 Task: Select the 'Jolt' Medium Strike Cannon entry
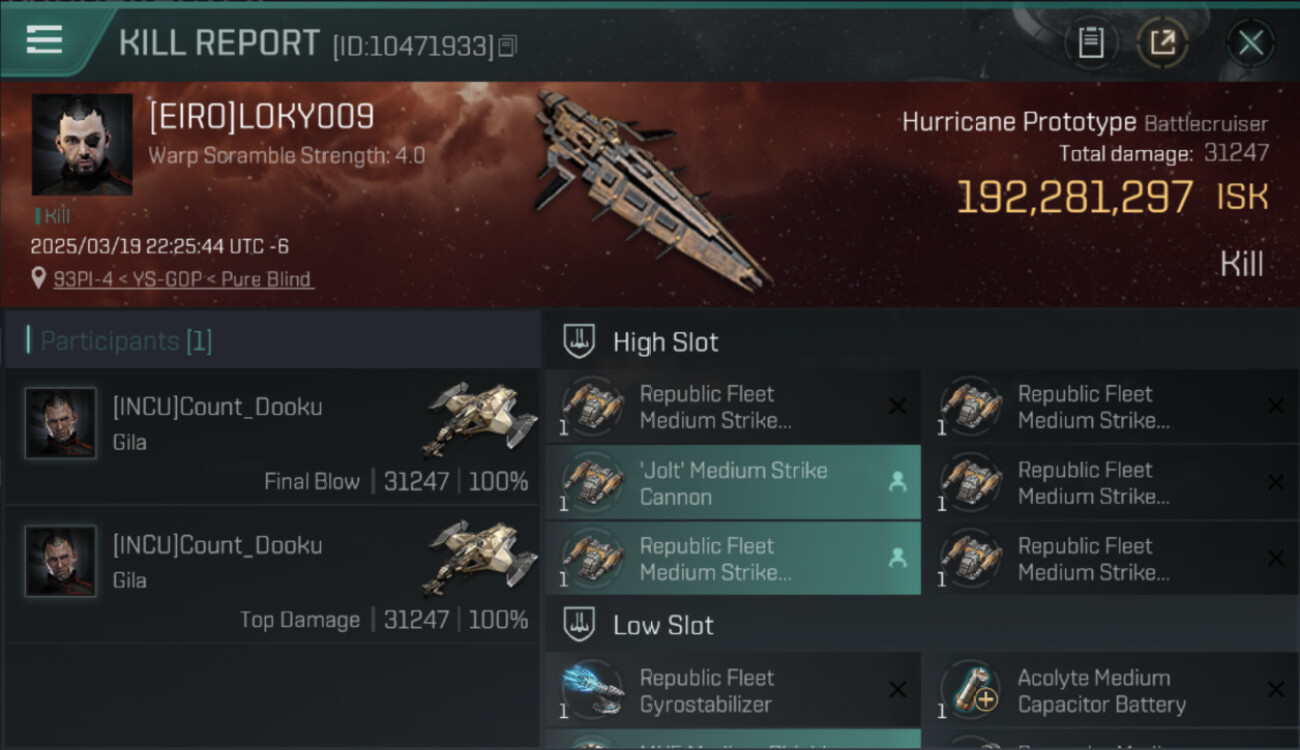pyautogui.click(x=733, y=483)
